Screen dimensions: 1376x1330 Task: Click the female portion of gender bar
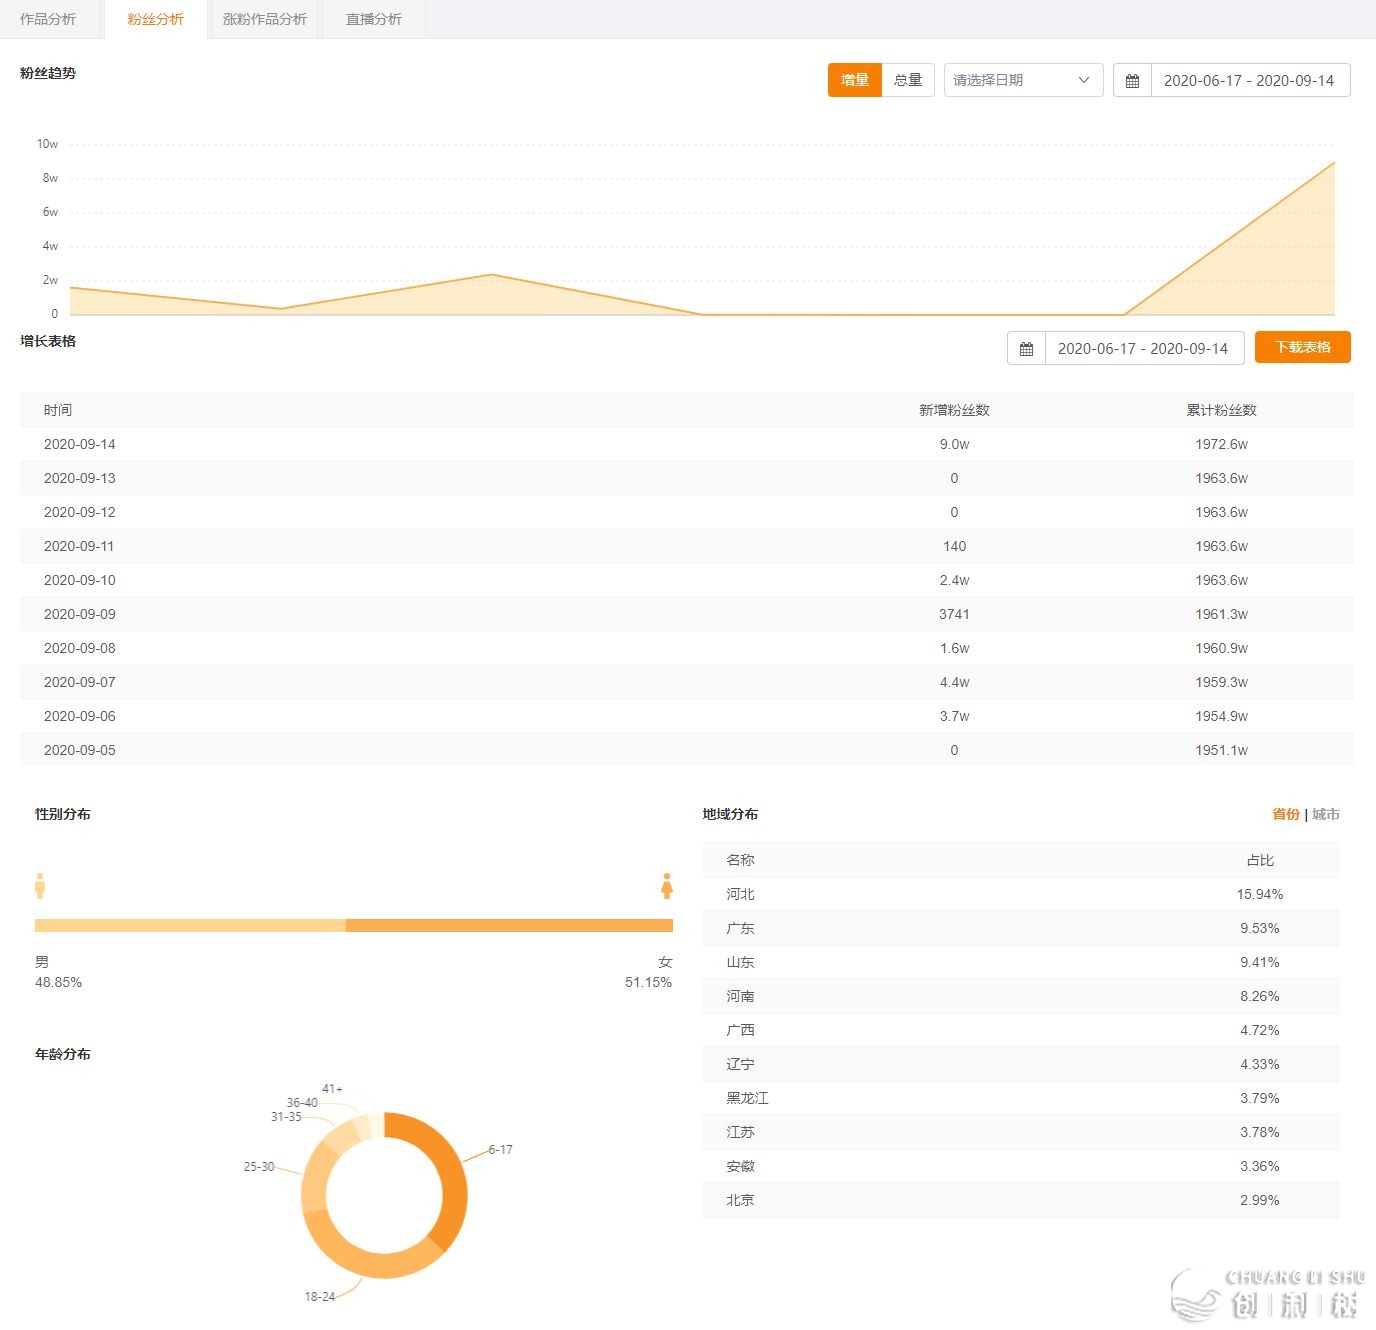point(508,925)
